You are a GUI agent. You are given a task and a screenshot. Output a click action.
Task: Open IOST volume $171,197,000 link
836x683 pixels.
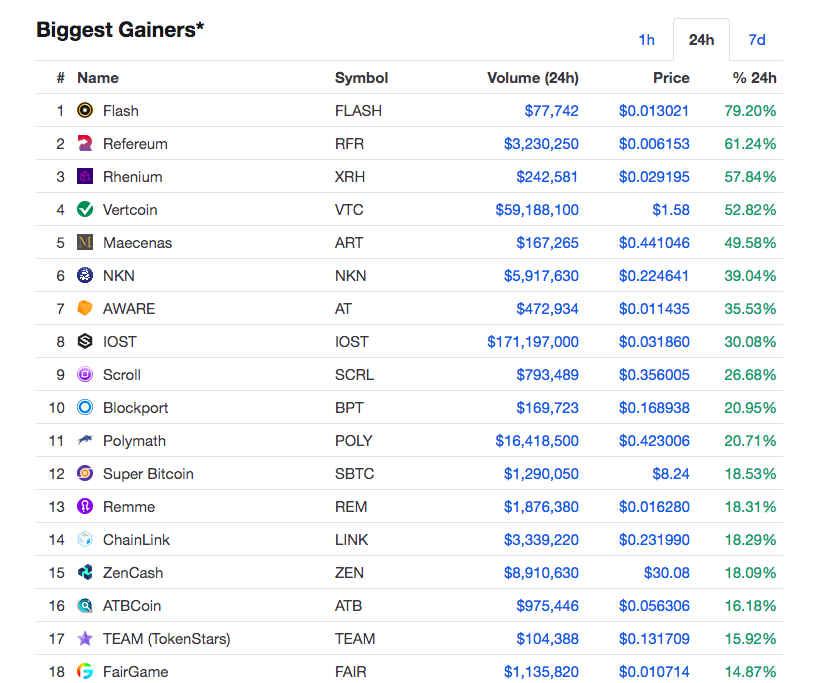533,342
